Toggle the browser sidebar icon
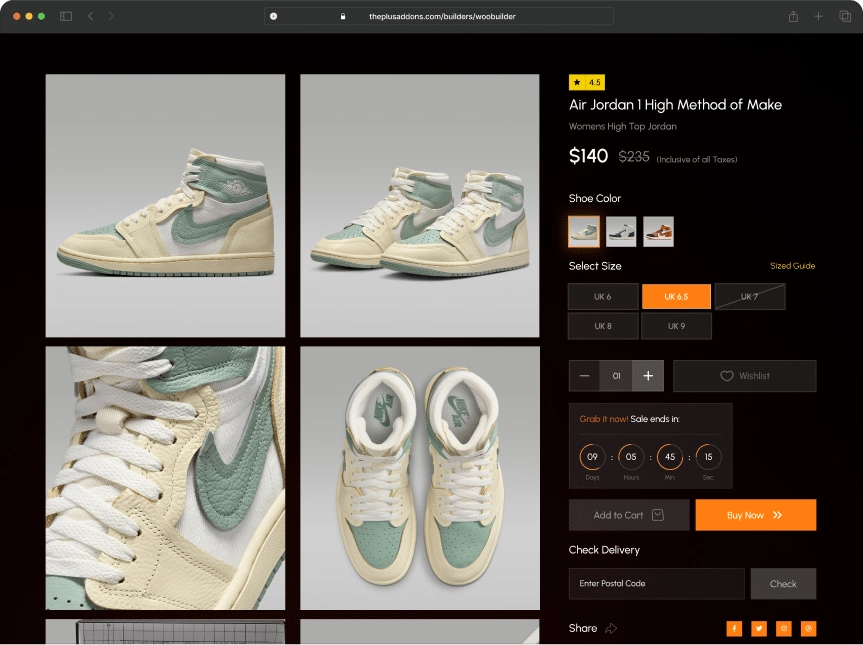863x645 pixels. coord(65,16)
